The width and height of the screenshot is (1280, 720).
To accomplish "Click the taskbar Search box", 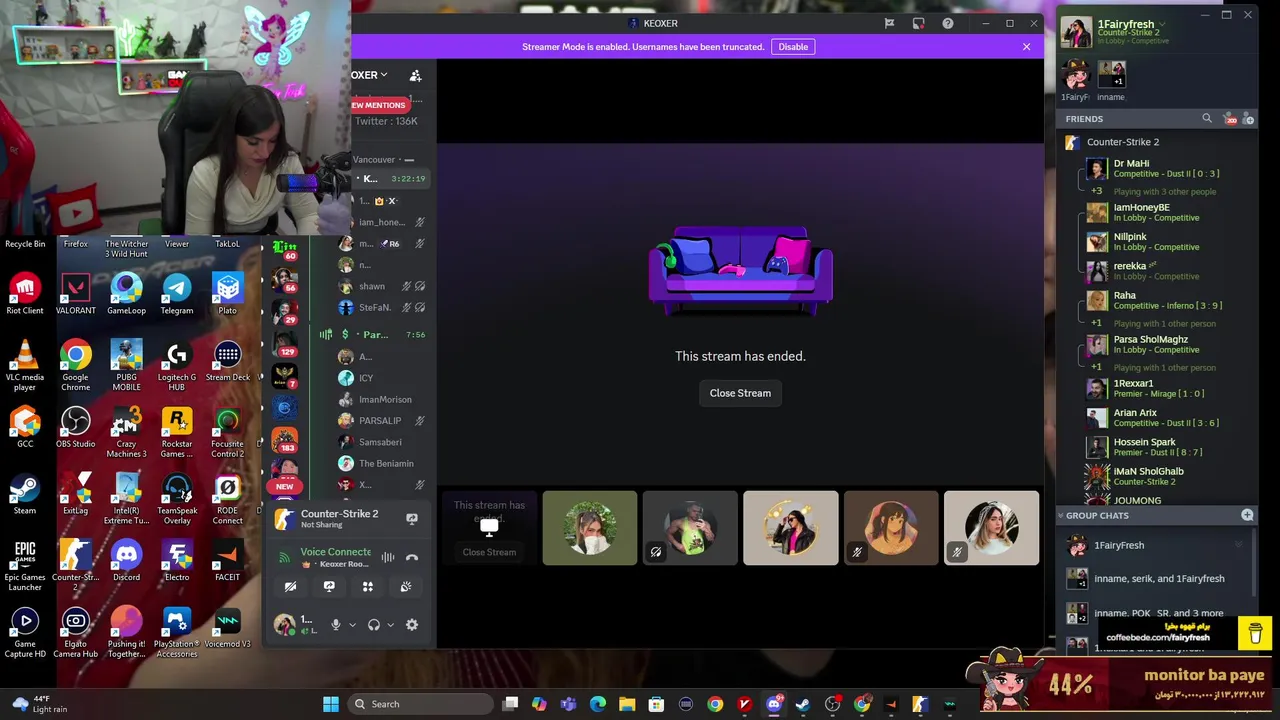I will (x=420, y=704).
